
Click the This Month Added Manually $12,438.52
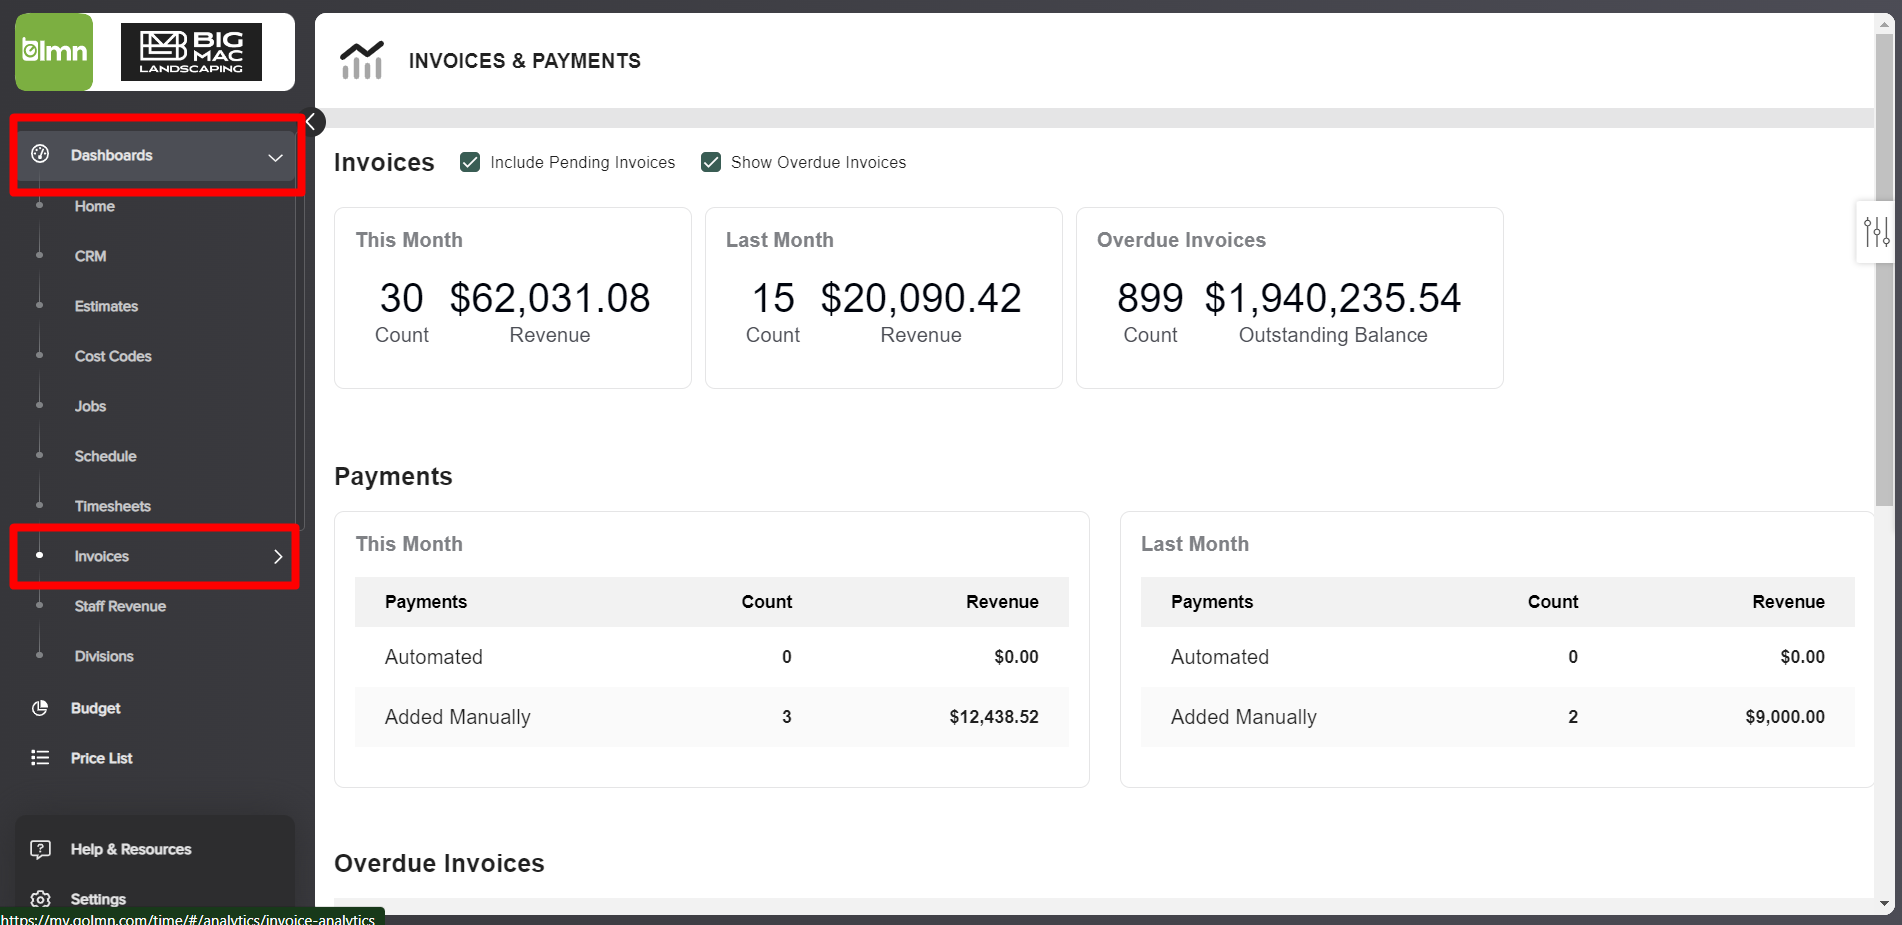(x=994, y=717)
